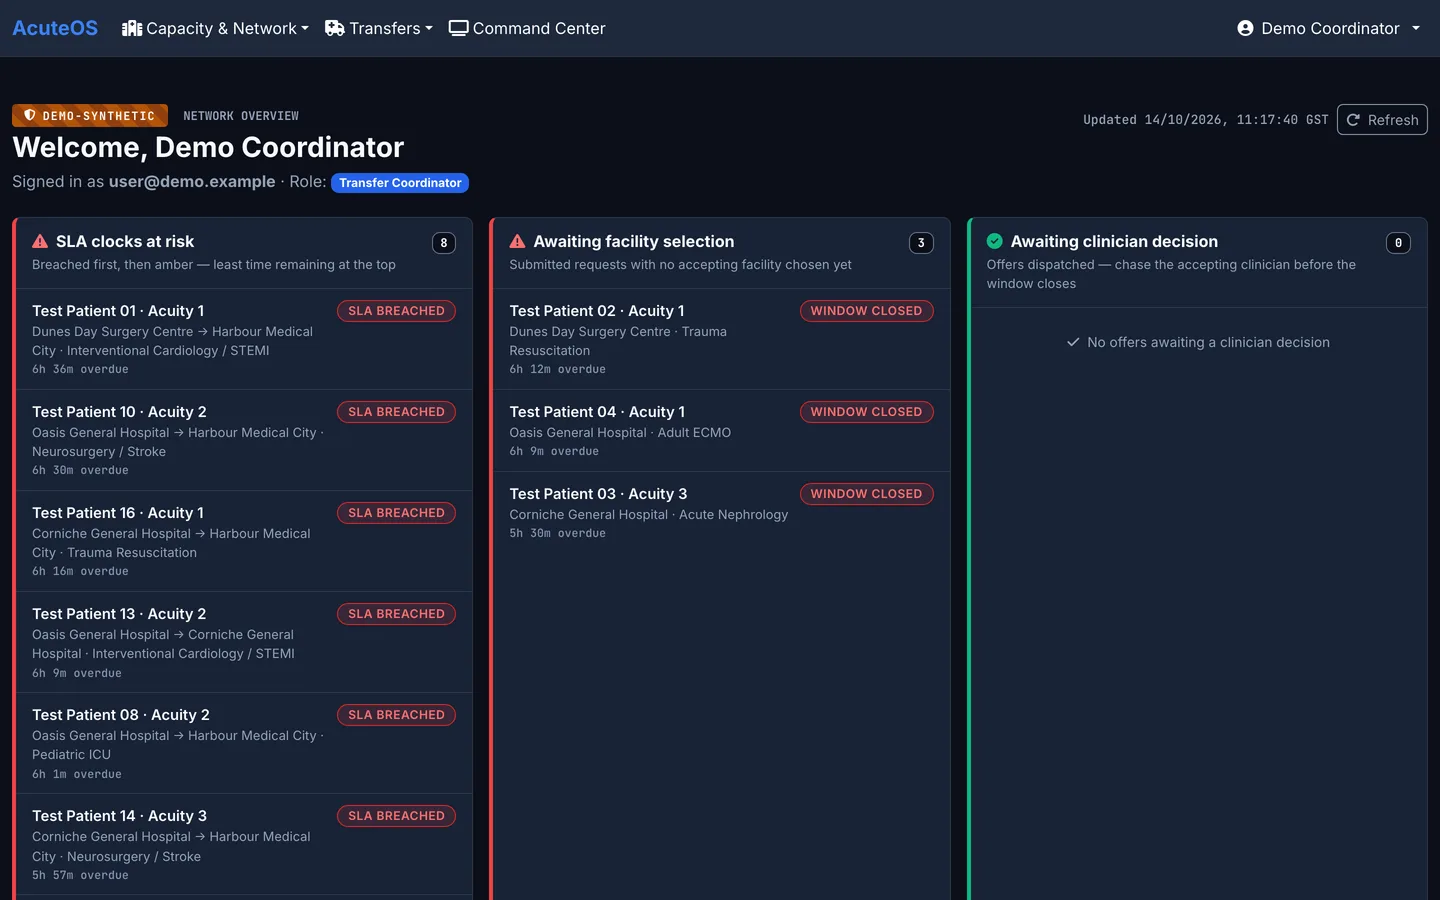Click SLA BREACHED badge for Test Patient 16
The height and width of the screenshot is (900, 1440).
[396, 513]
